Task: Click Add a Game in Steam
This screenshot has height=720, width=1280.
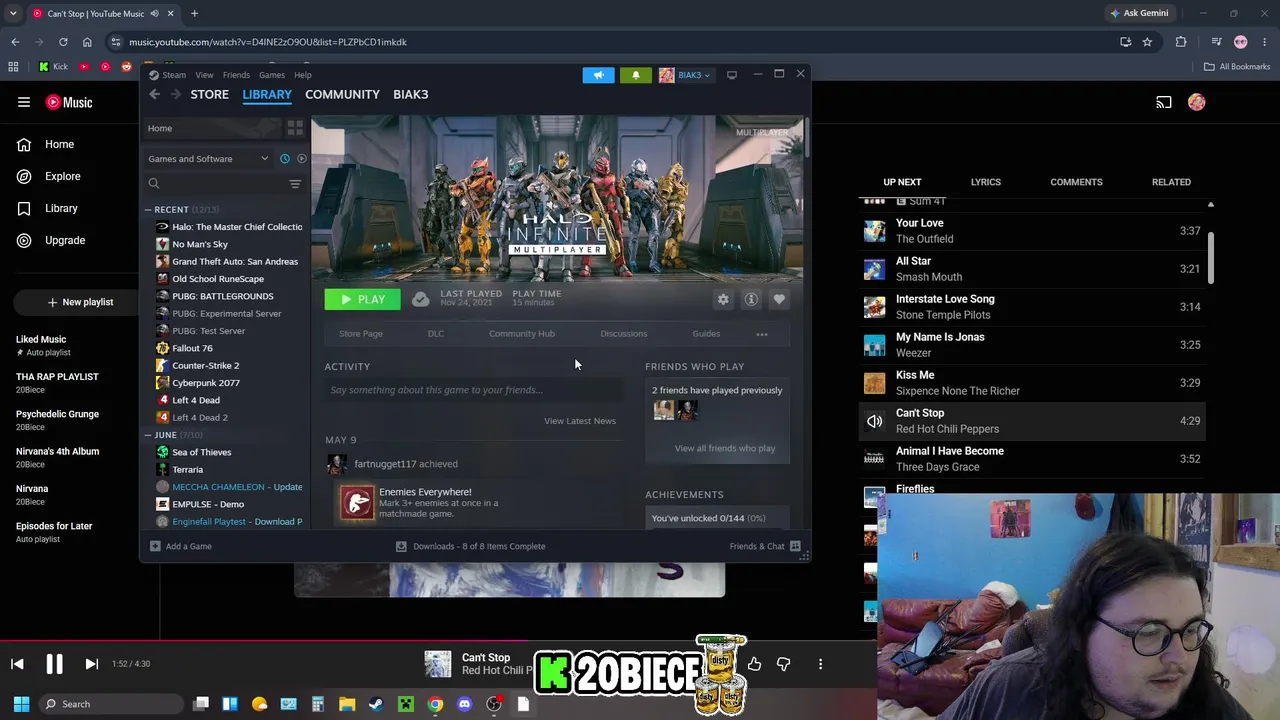Action: tap(181, 546)
